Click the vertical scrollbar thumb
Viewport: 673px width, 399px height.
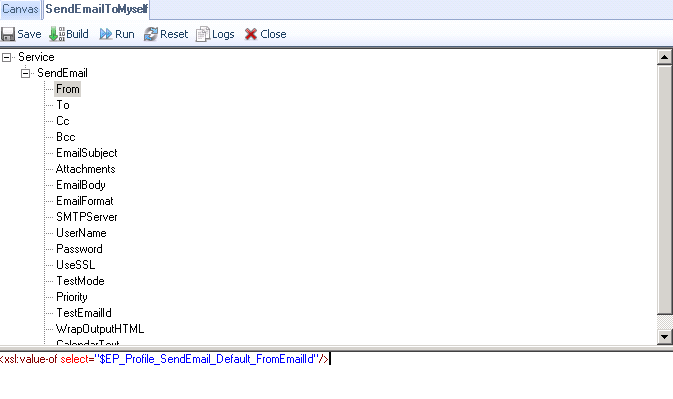pyautogui.click(x=664, y=190)
